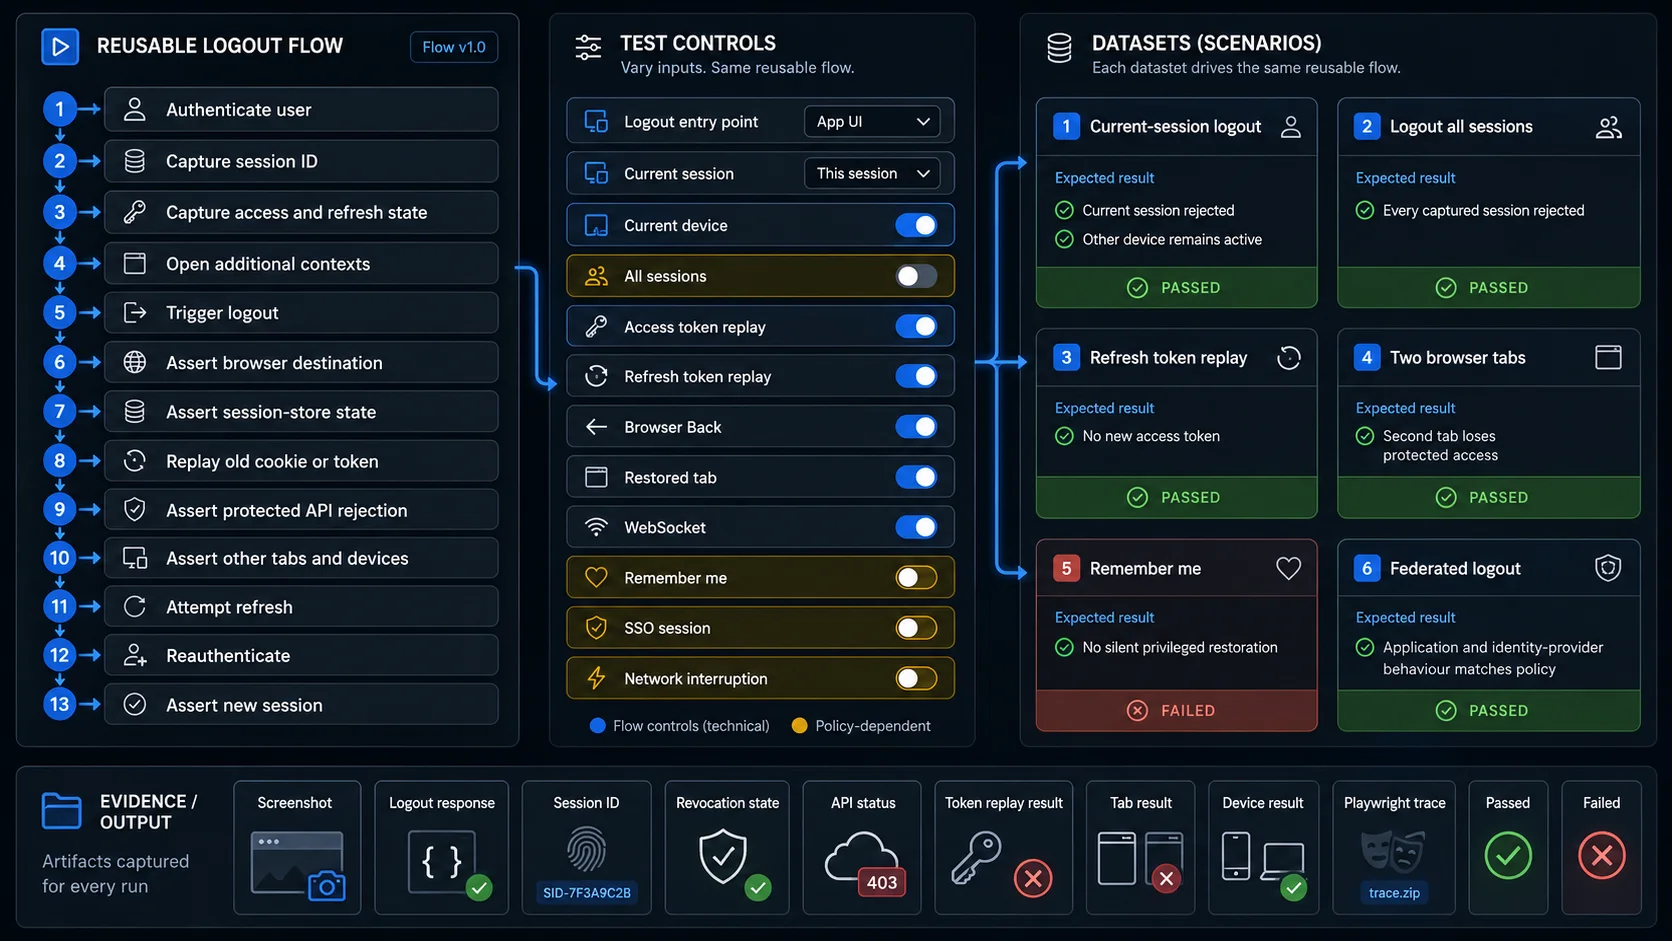Screen dimensions: 1672x941
Task: Open the Playwright trace trace.zip label
Action: pyautogui.click(x=1395, y=893)
